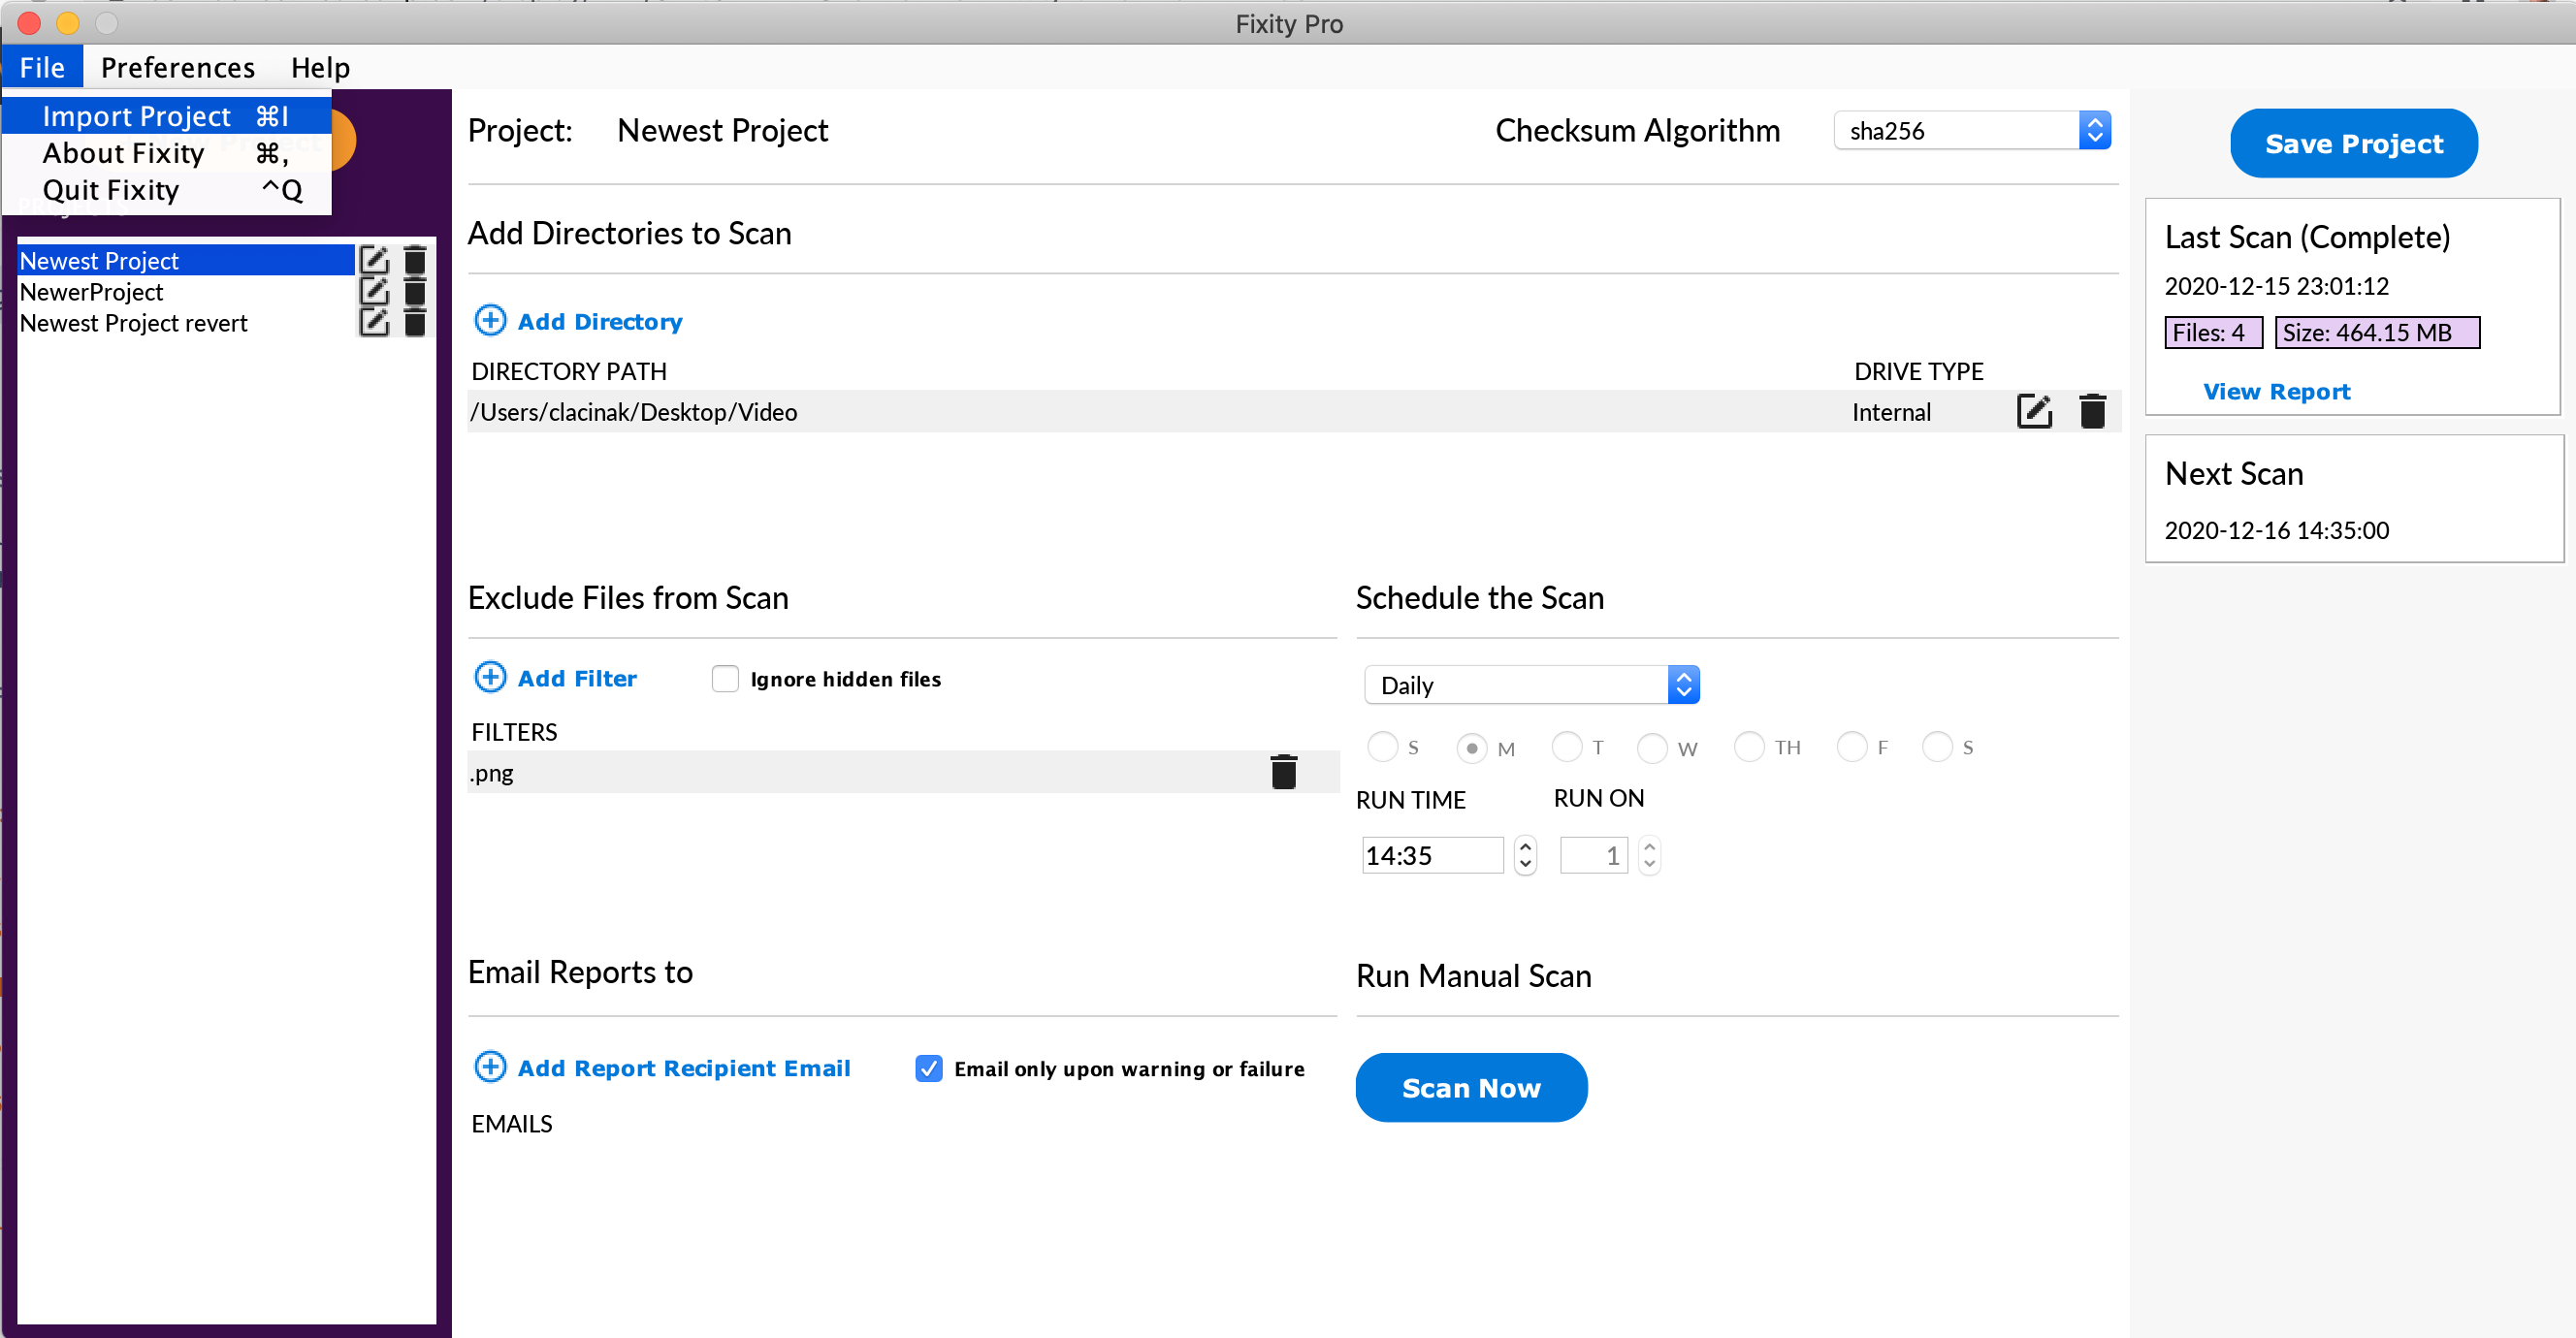Click the Run On value field
2576x1338 pixels.
point(1594,855)
